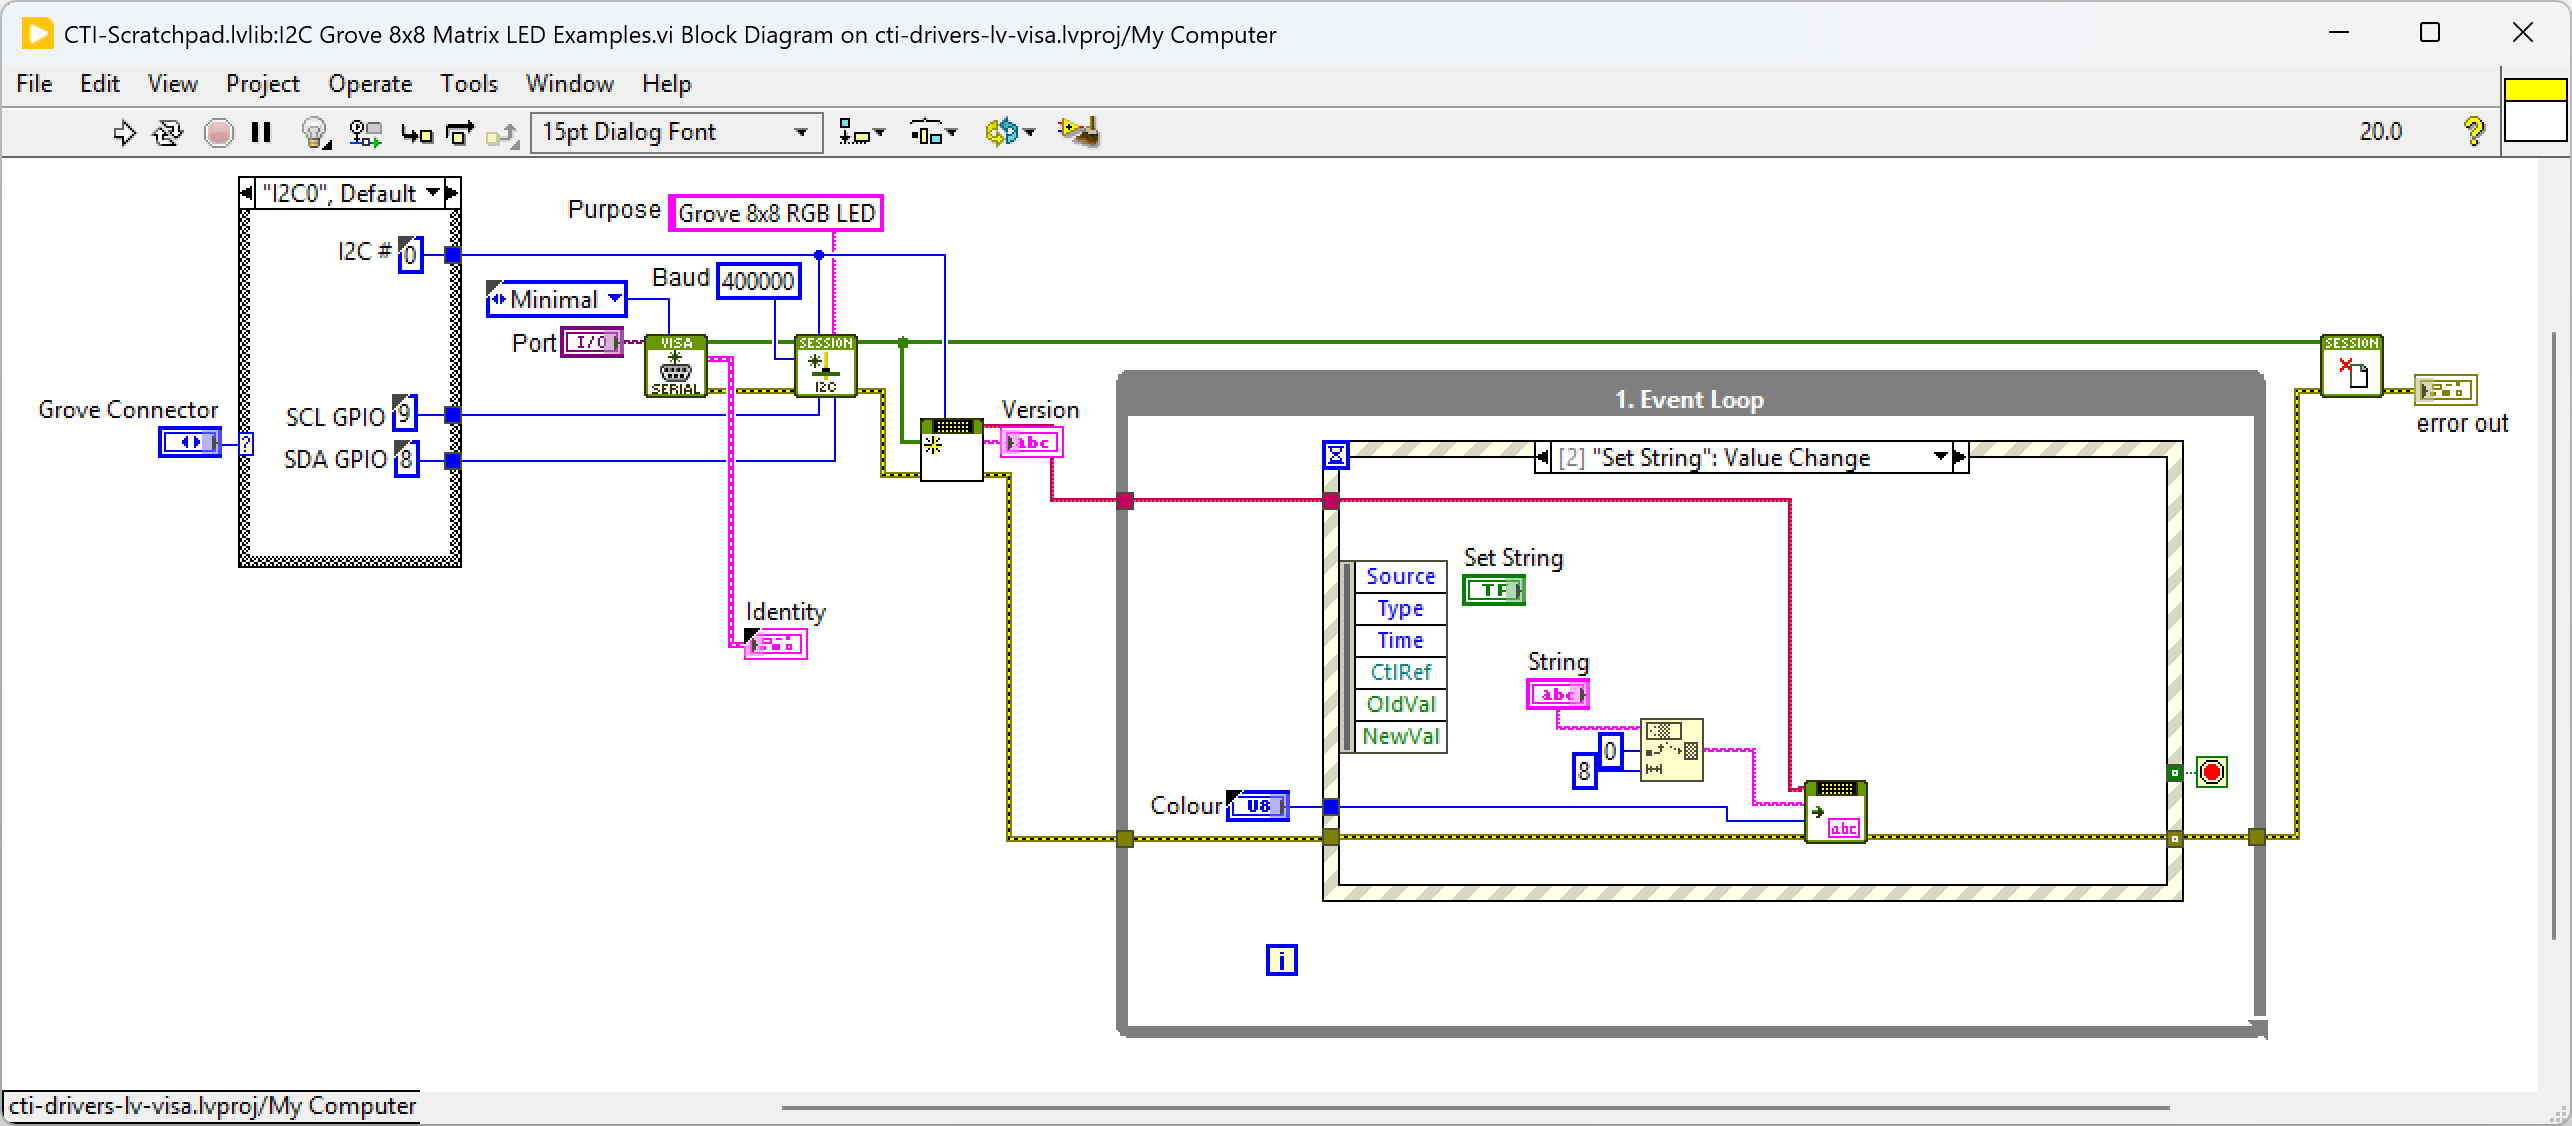Click the Step Into icon

[416, 132]
